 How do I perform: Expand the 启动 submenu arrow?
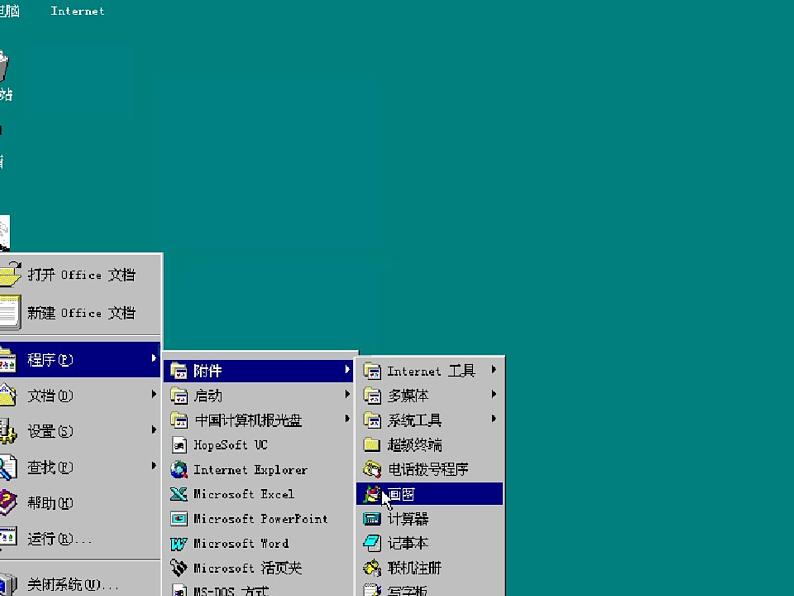(347, 394)
